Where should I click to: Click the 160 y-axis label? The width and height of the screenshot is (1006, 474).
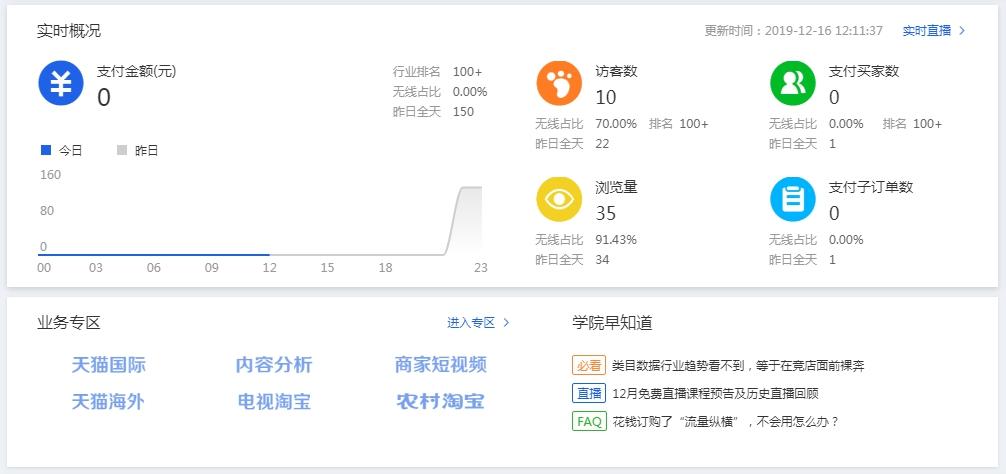[51, 175]
